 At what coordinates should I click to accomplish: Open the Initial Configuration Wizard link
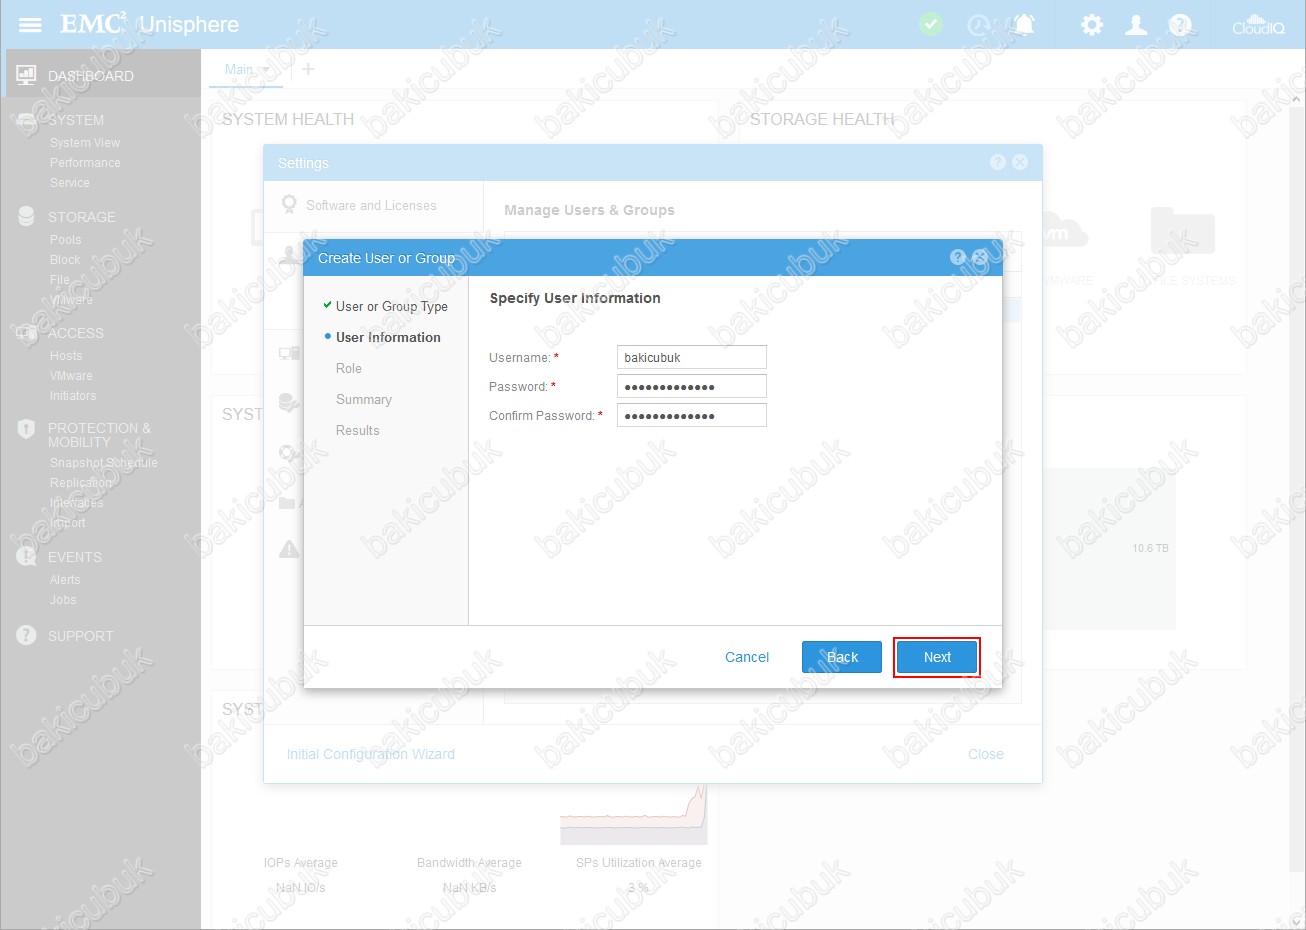coord(371,754)
